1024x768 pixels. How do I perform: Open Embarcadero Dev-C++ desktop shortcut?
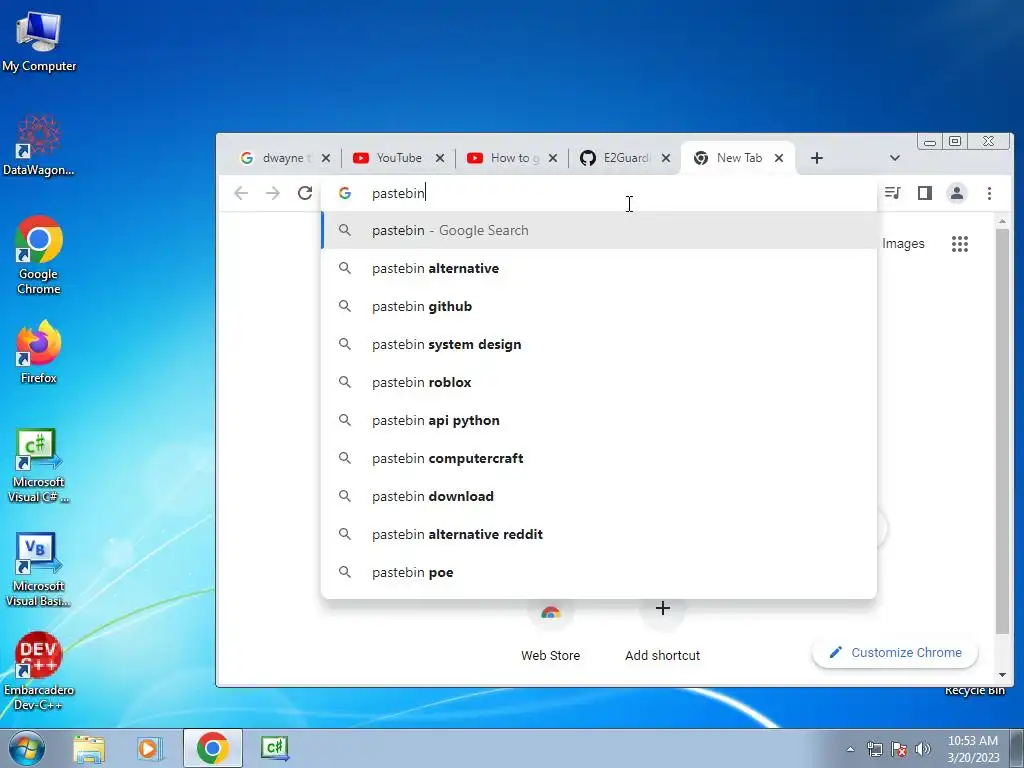(x=39, y=671)
